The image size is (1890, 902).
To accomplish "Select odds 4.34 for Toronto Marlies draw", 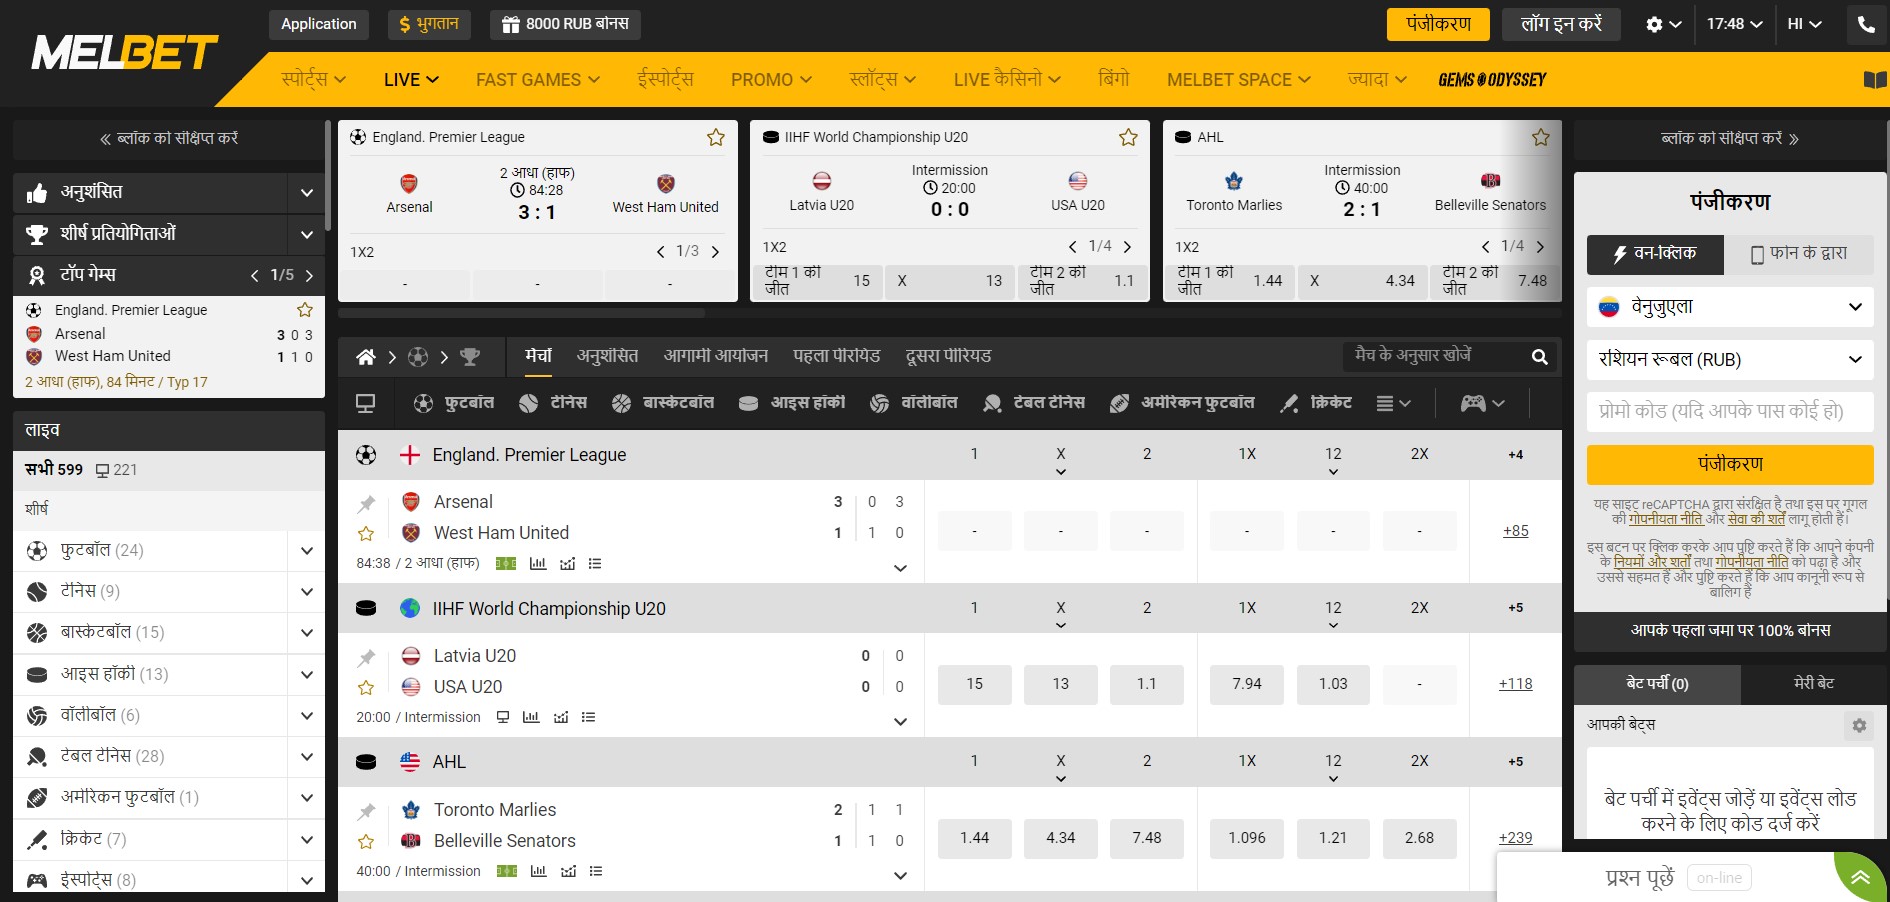I will pyautogui.click(x=1061, y=838).
